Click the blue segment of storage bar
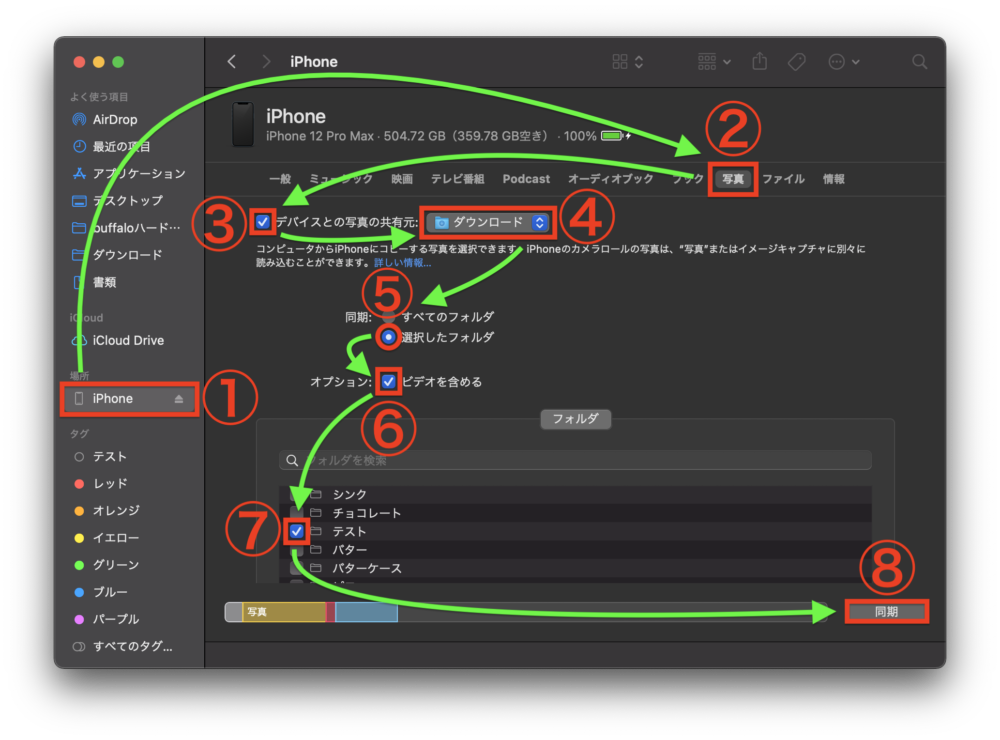The width and height of the screenshot is (1000, 740). (x=367, y=612)
